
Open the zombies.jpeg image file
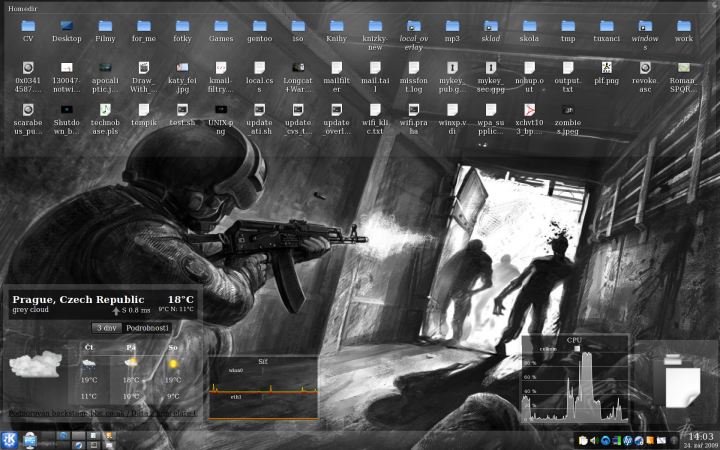568,108
